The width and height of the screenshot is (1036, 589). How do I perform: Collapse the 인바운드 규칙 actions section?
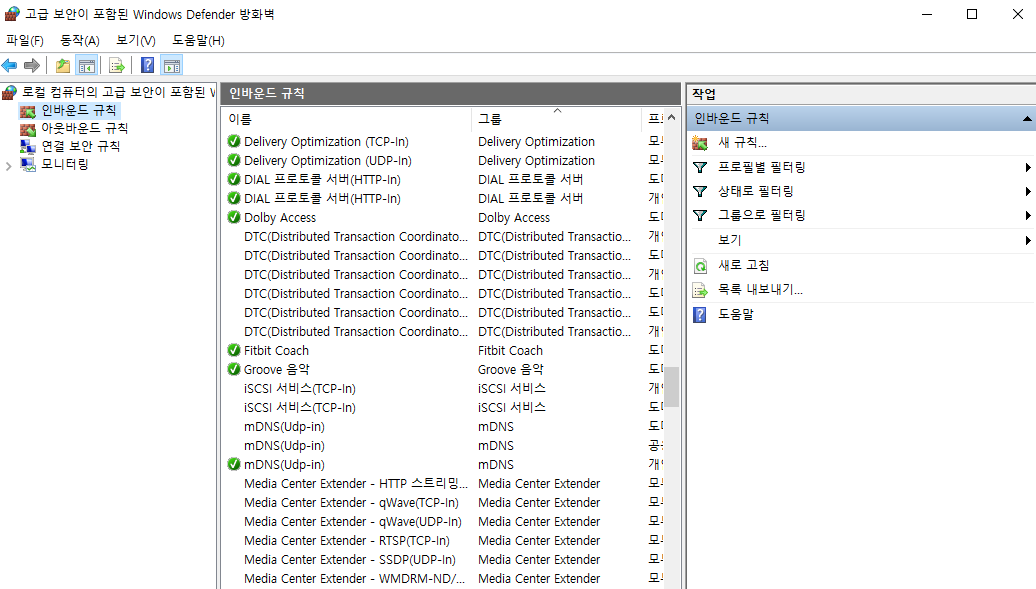point(1027,119)
